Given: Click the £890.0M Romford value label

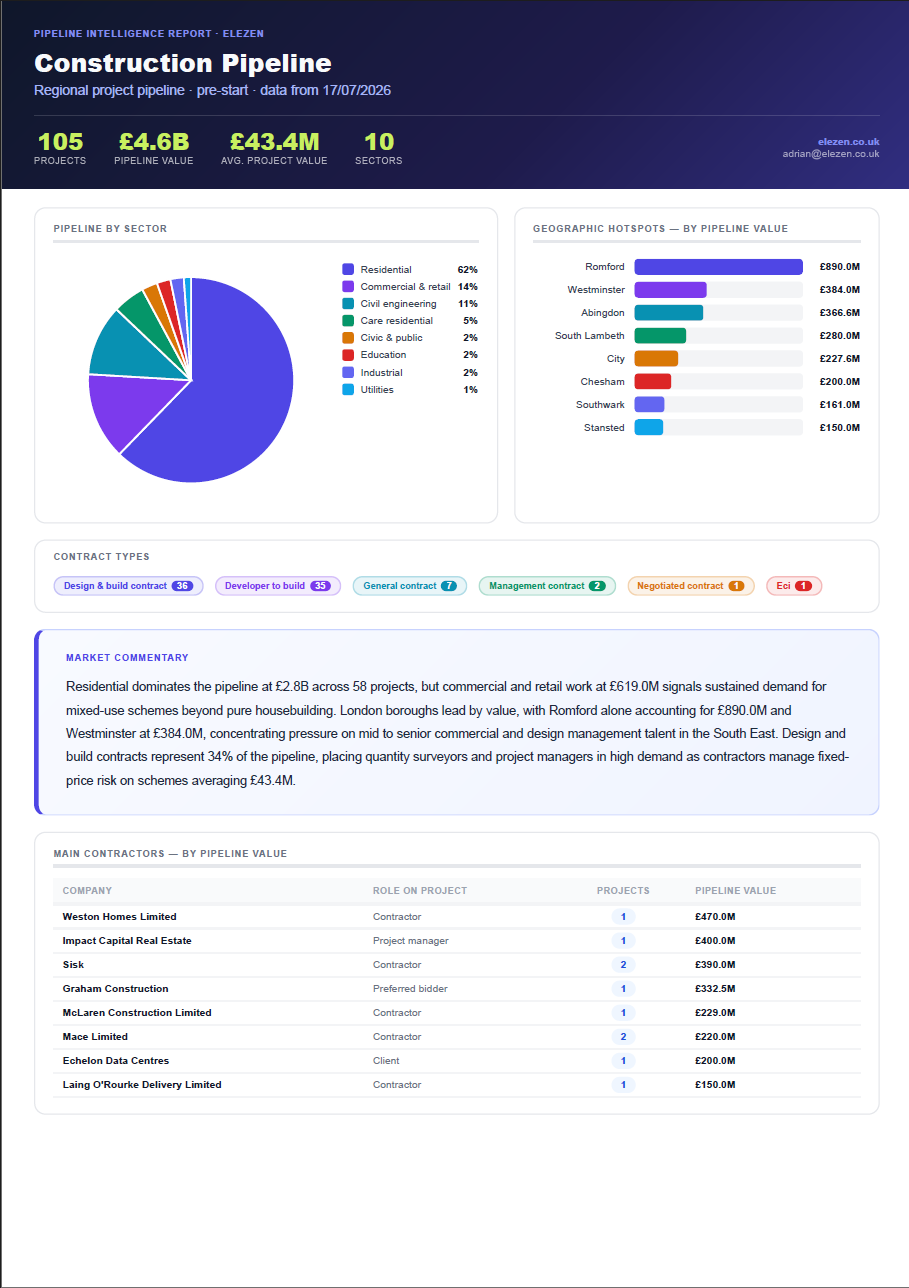Looking at the screenshot, I should click(840, 267).
